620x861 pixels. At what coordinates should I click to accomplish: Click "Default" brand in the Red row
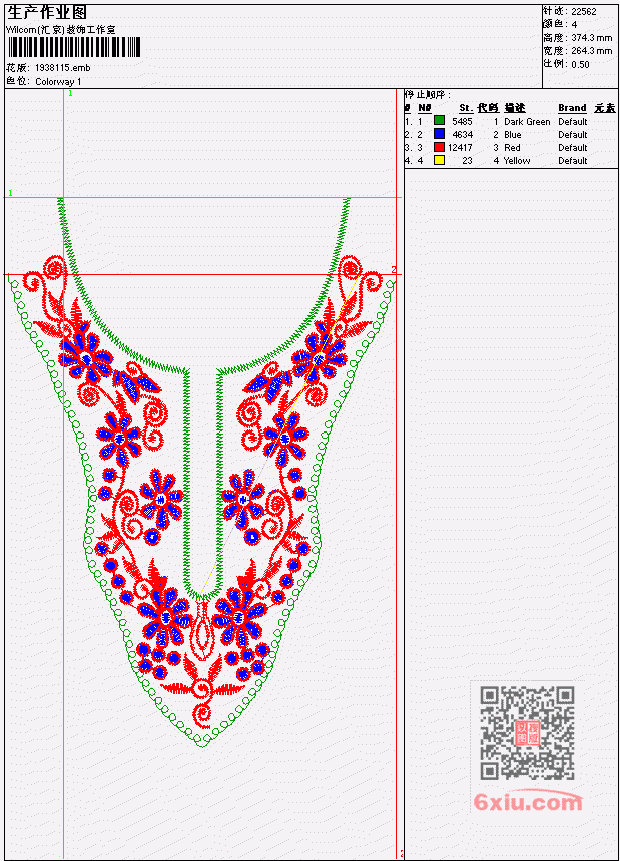[x=573, y=148]
